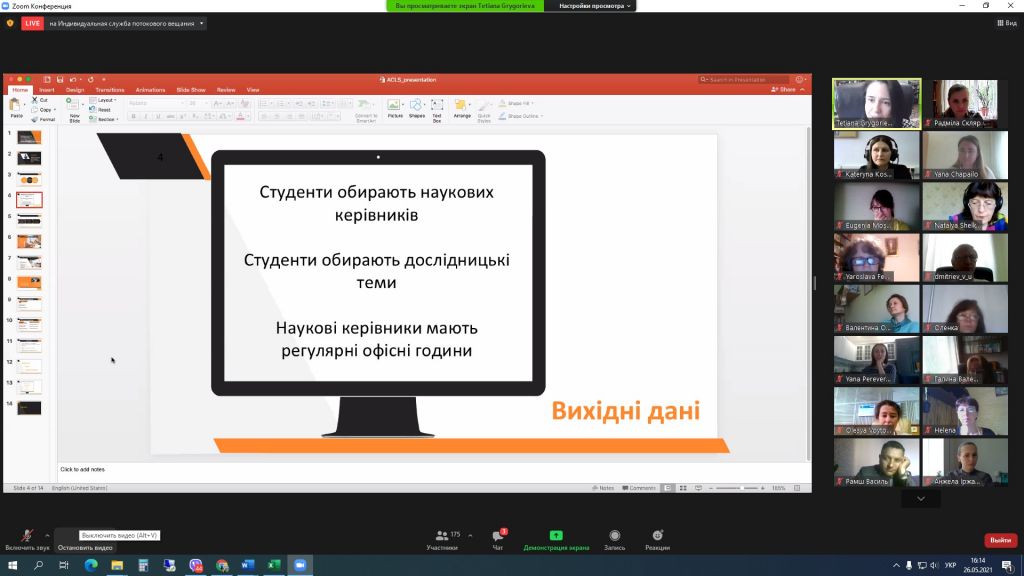The height and width of the screenshot is (576, 1024).
Task: Show more participants with gallery down chevron
Action: [x=921, y=499]
